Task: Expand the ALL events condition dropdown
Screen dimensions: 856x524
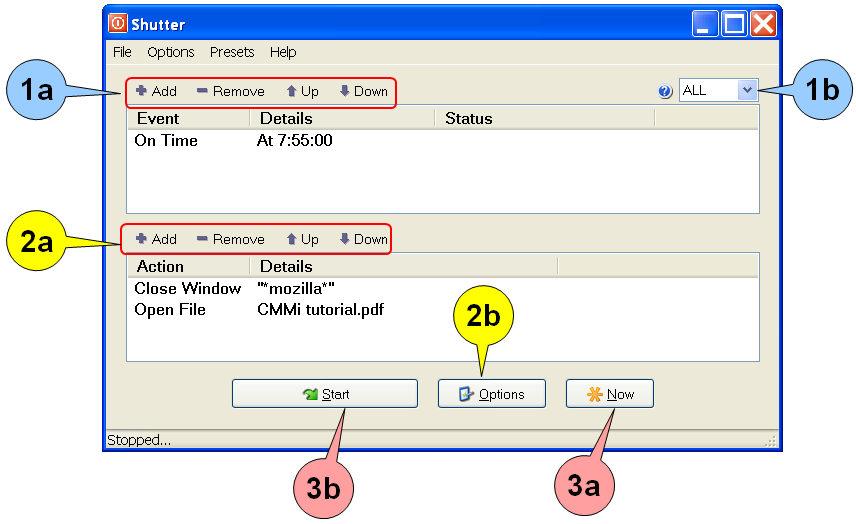Action: pyautogui.click(x=747, y=90)
